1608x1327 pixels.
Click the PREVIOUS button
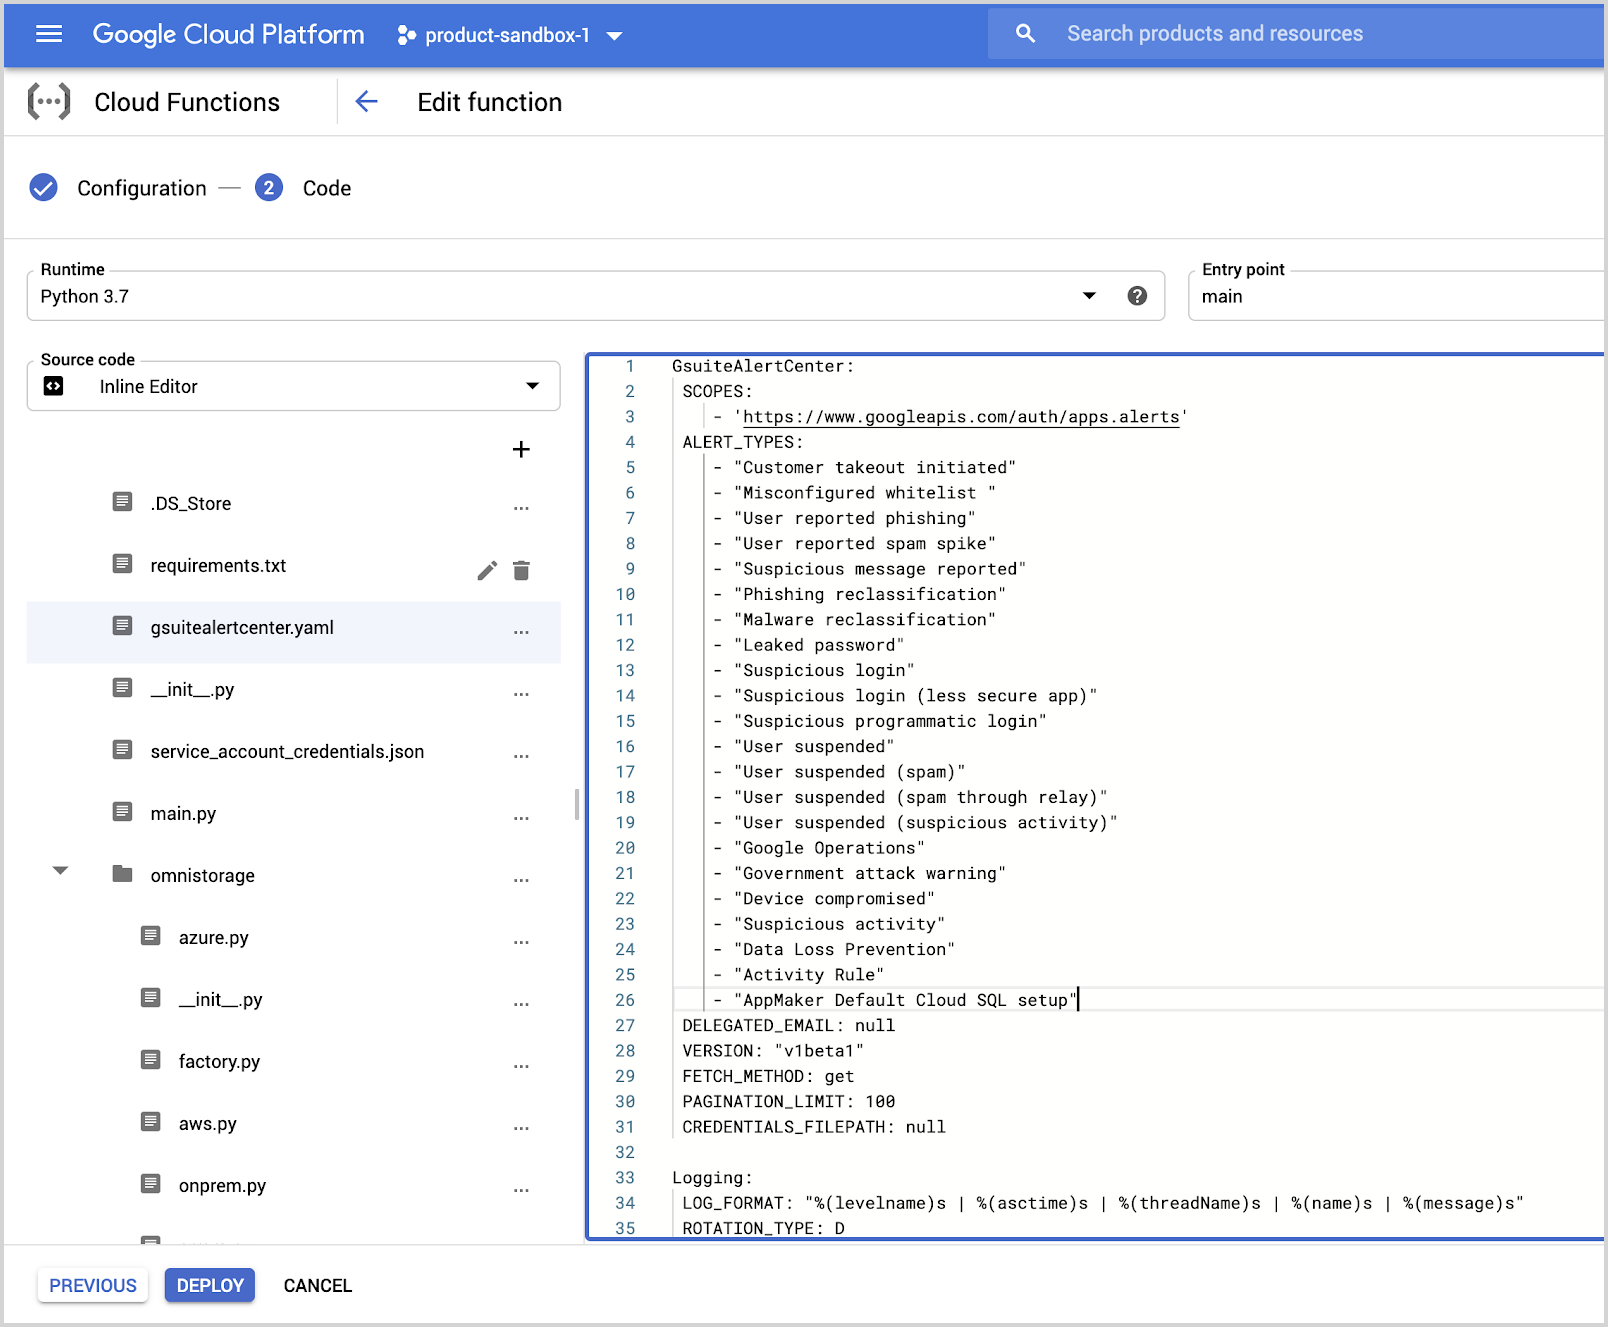[92, 1285]
